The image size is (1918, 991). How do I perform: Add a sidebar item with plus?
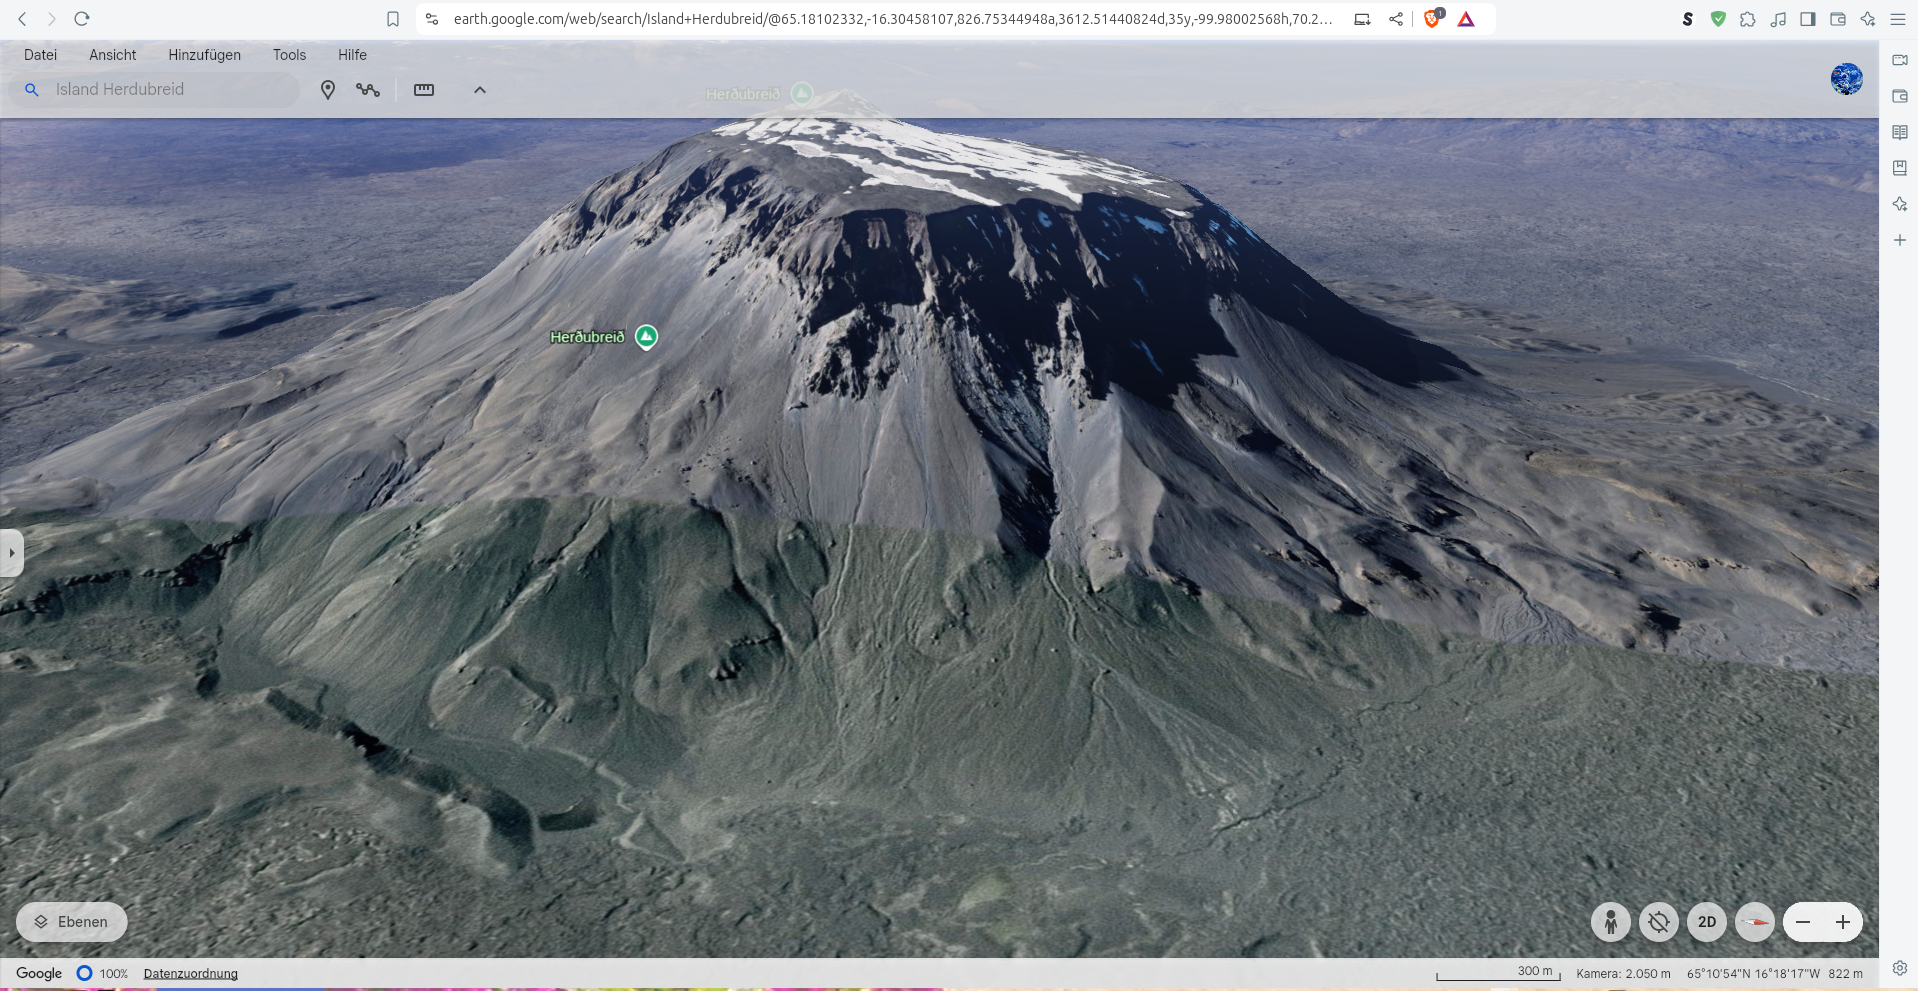point(1900,240)
